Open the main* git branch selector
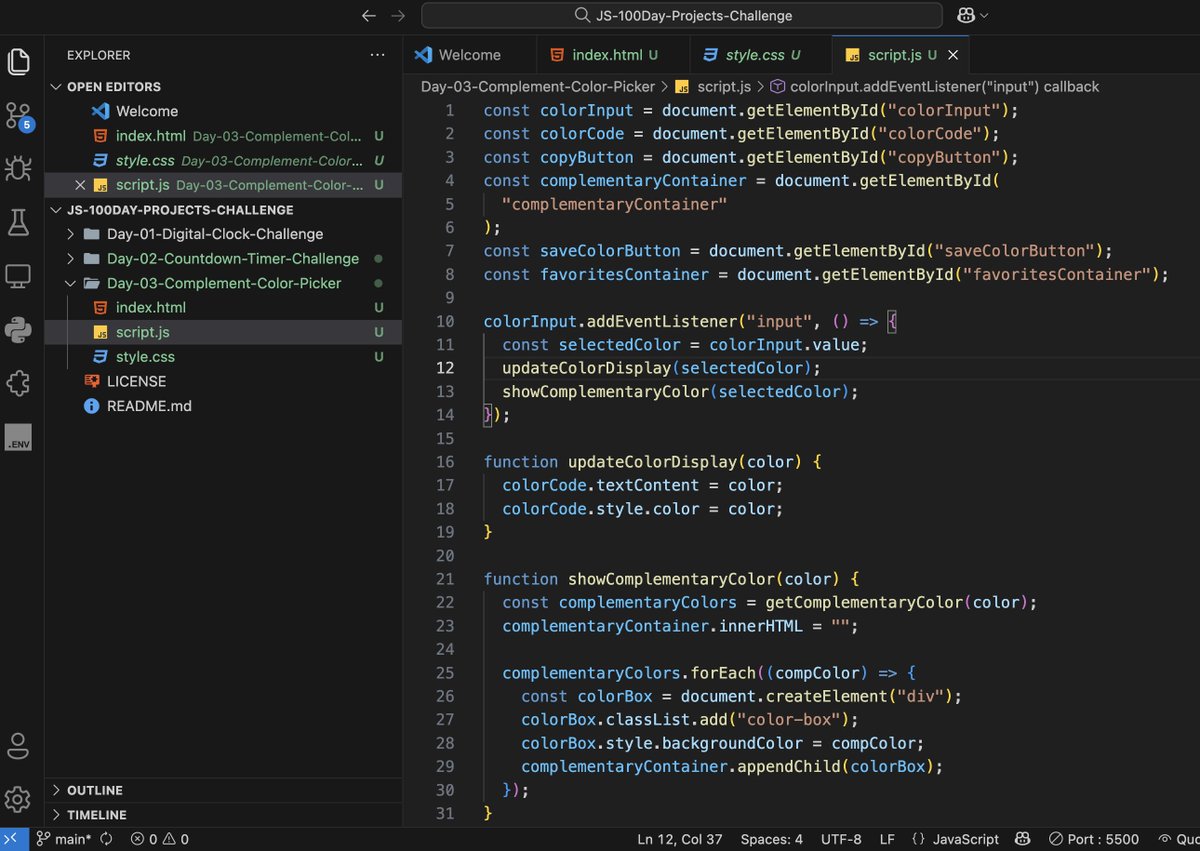This screenshot has height=851, width=1200. coord(63,839)
